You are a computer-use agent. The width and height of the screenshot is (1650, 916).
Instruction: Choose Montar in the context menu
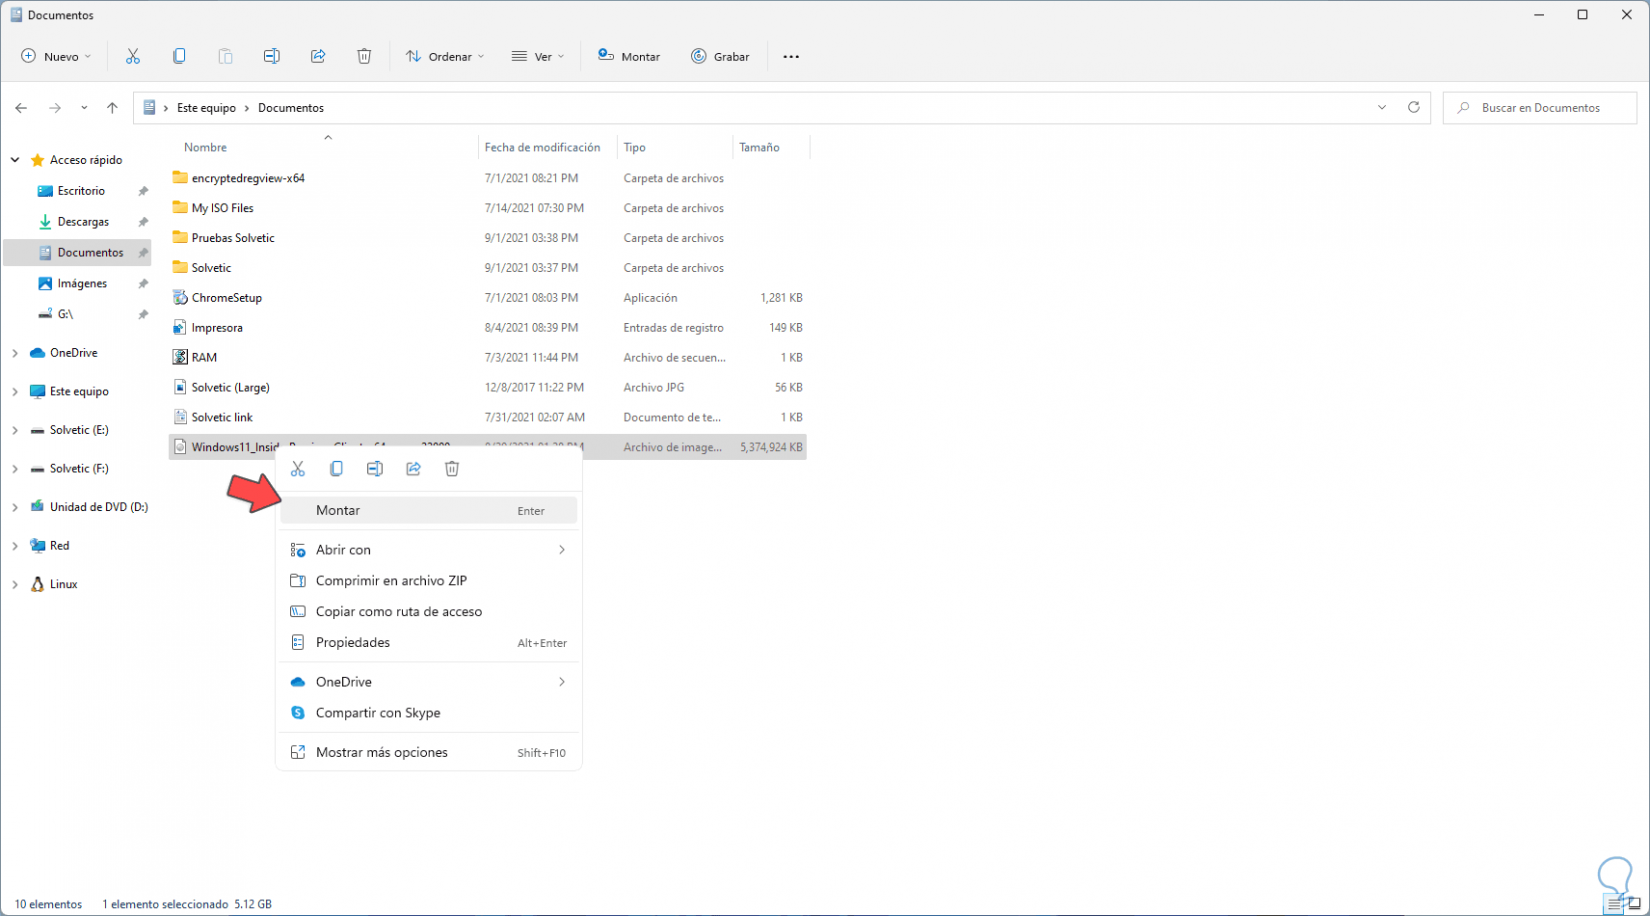429,511
